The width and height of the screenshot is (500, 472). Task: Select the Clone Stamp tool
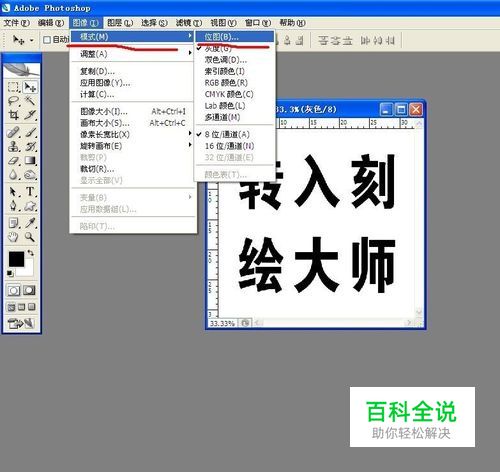14,146
